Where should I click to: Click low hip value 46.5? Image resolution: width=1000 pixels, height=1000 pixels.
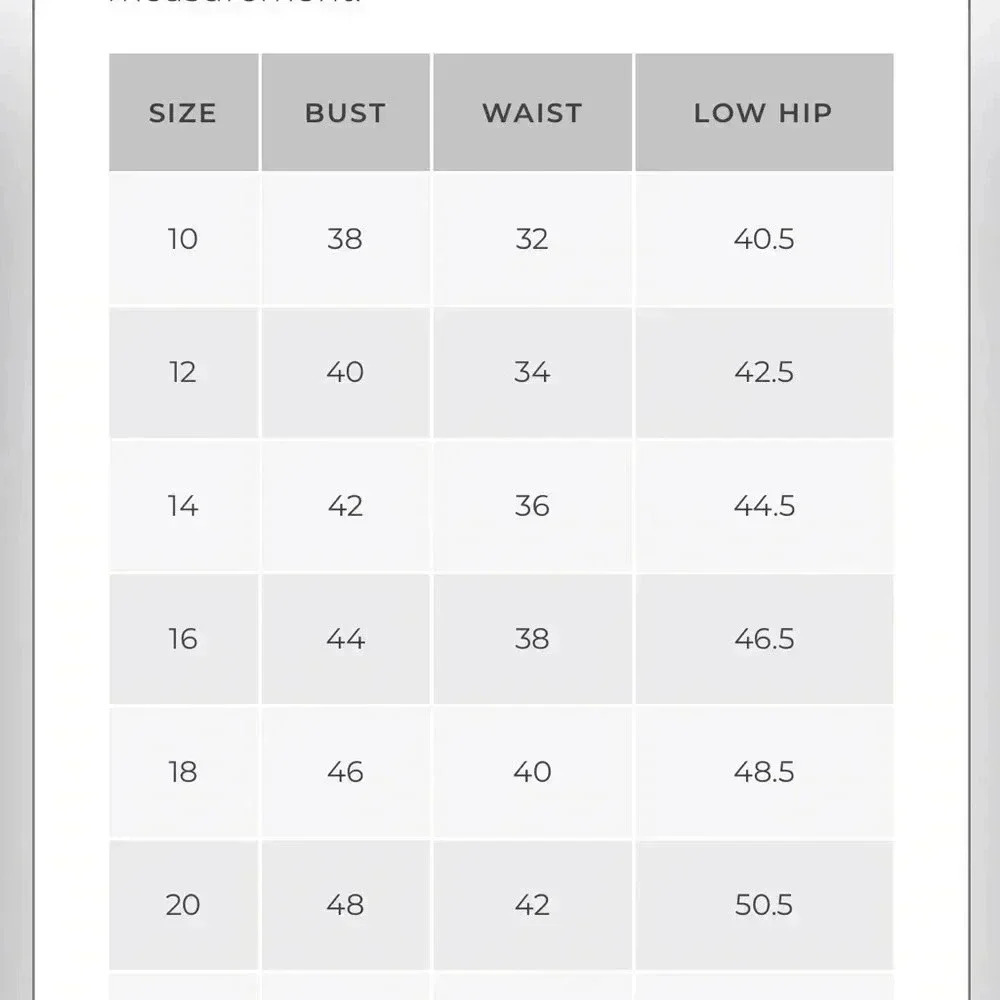[x=764, y=639]
